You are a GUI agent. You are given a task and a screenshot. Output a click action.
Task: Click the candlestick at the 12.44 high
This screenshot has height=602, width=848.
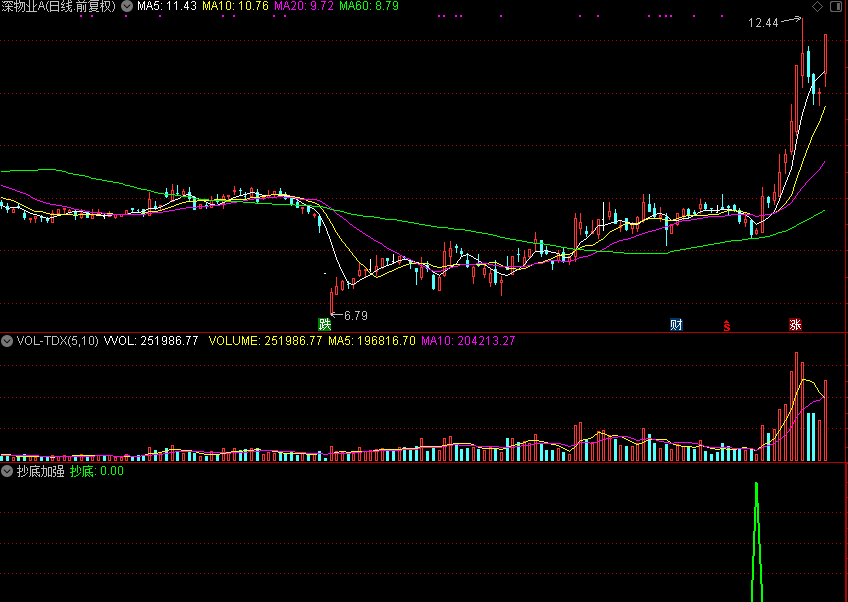[x=802, y=54]
